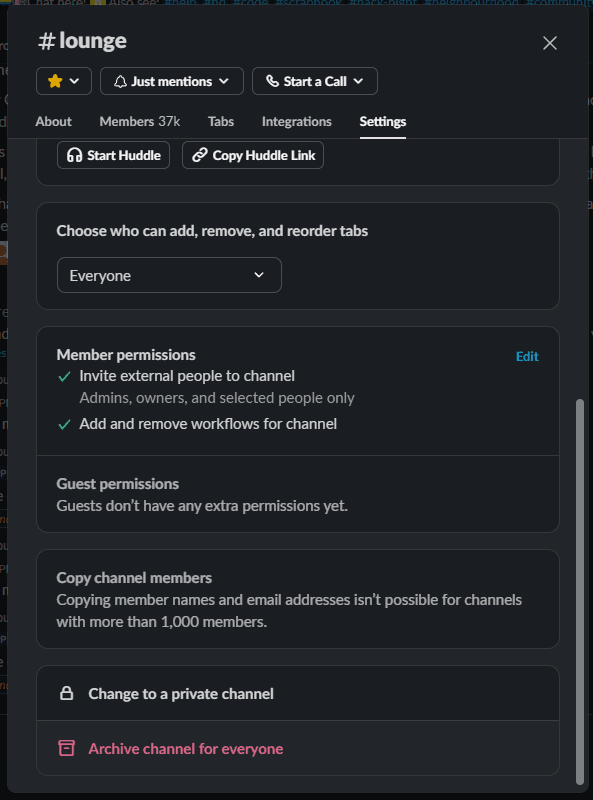Image resolution: width=593 pixels, height=800 pixels.
Task: Switch to the About tab
Action: [x=54, y=121]
